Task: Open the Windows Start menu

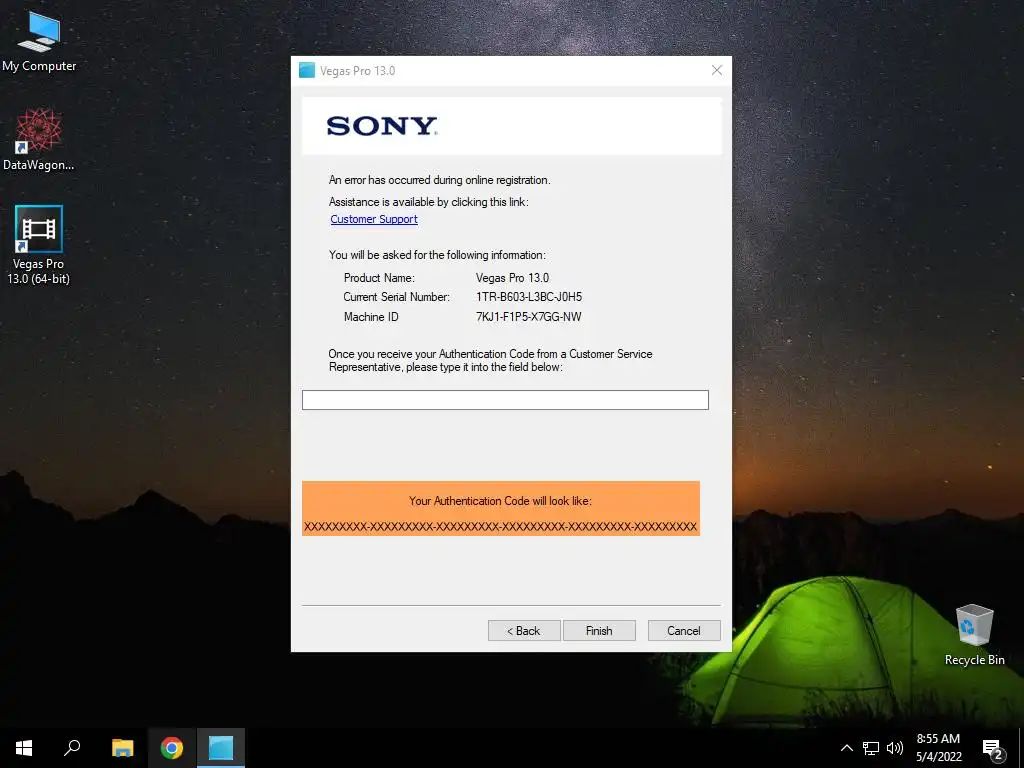Action: point(24,748)
